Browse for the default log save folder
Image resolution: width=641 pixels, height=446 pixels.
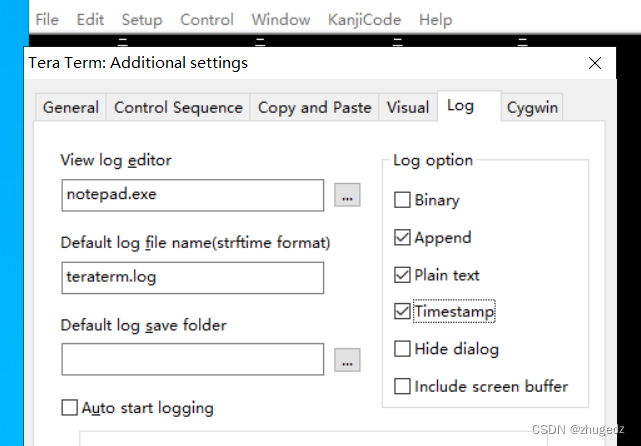(347, 360)
